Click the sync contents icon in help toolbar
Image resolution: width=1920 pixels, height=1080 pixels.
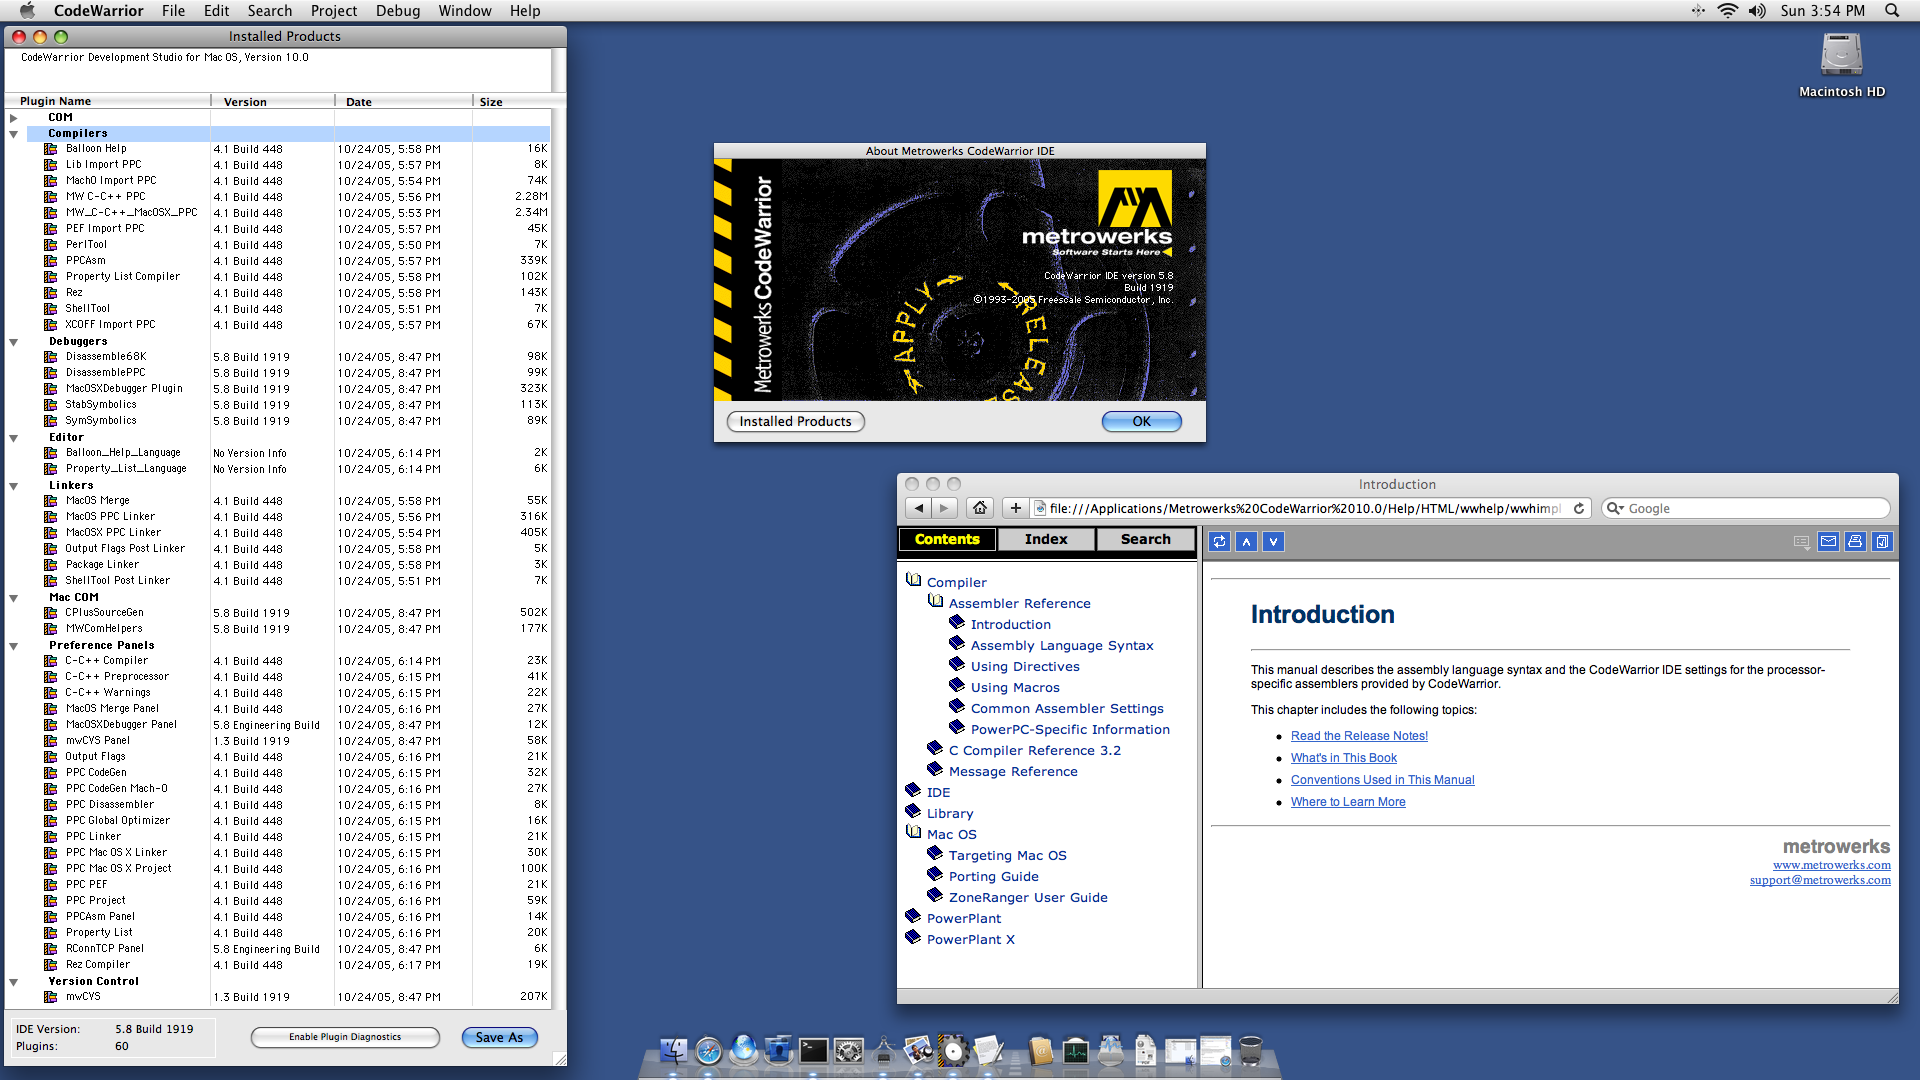1219,541
